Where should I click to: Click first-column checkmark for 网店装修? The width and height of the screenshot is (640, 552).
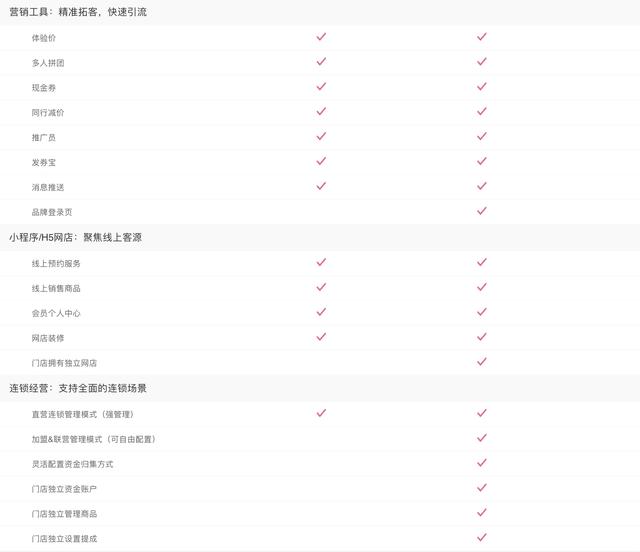coord(321,337)
